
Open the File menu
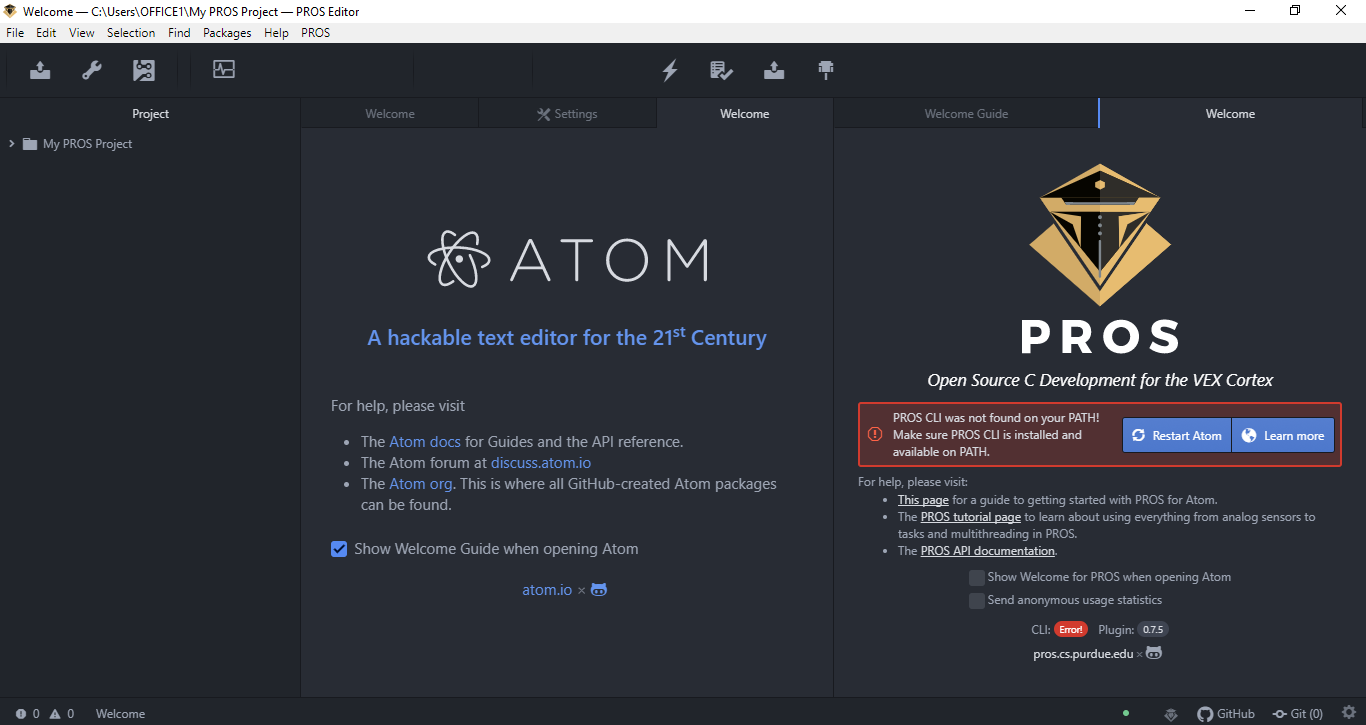(x=15, y=33)
